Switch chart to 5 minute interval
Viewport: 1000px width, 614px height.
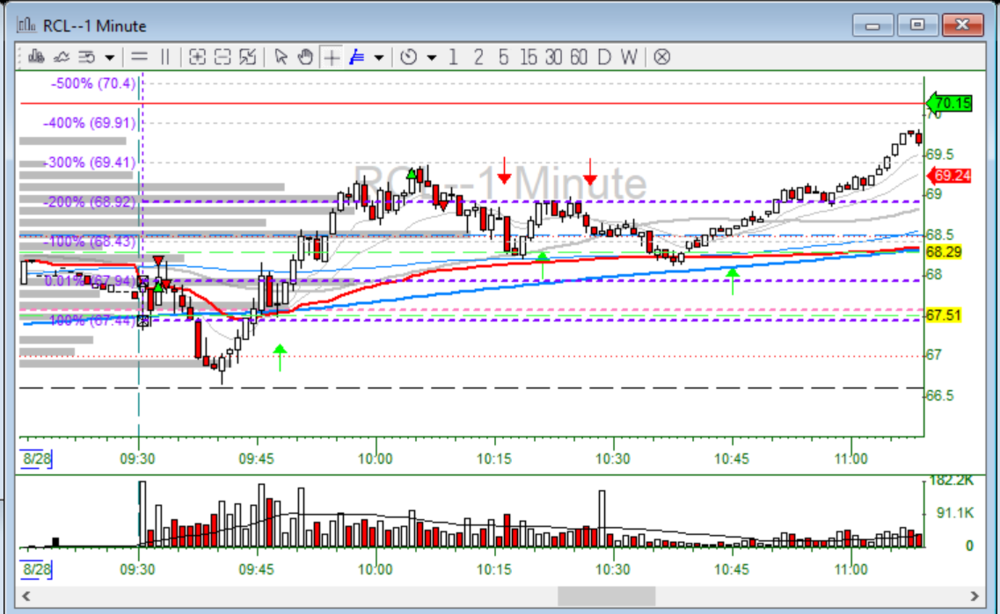(503, 57)
